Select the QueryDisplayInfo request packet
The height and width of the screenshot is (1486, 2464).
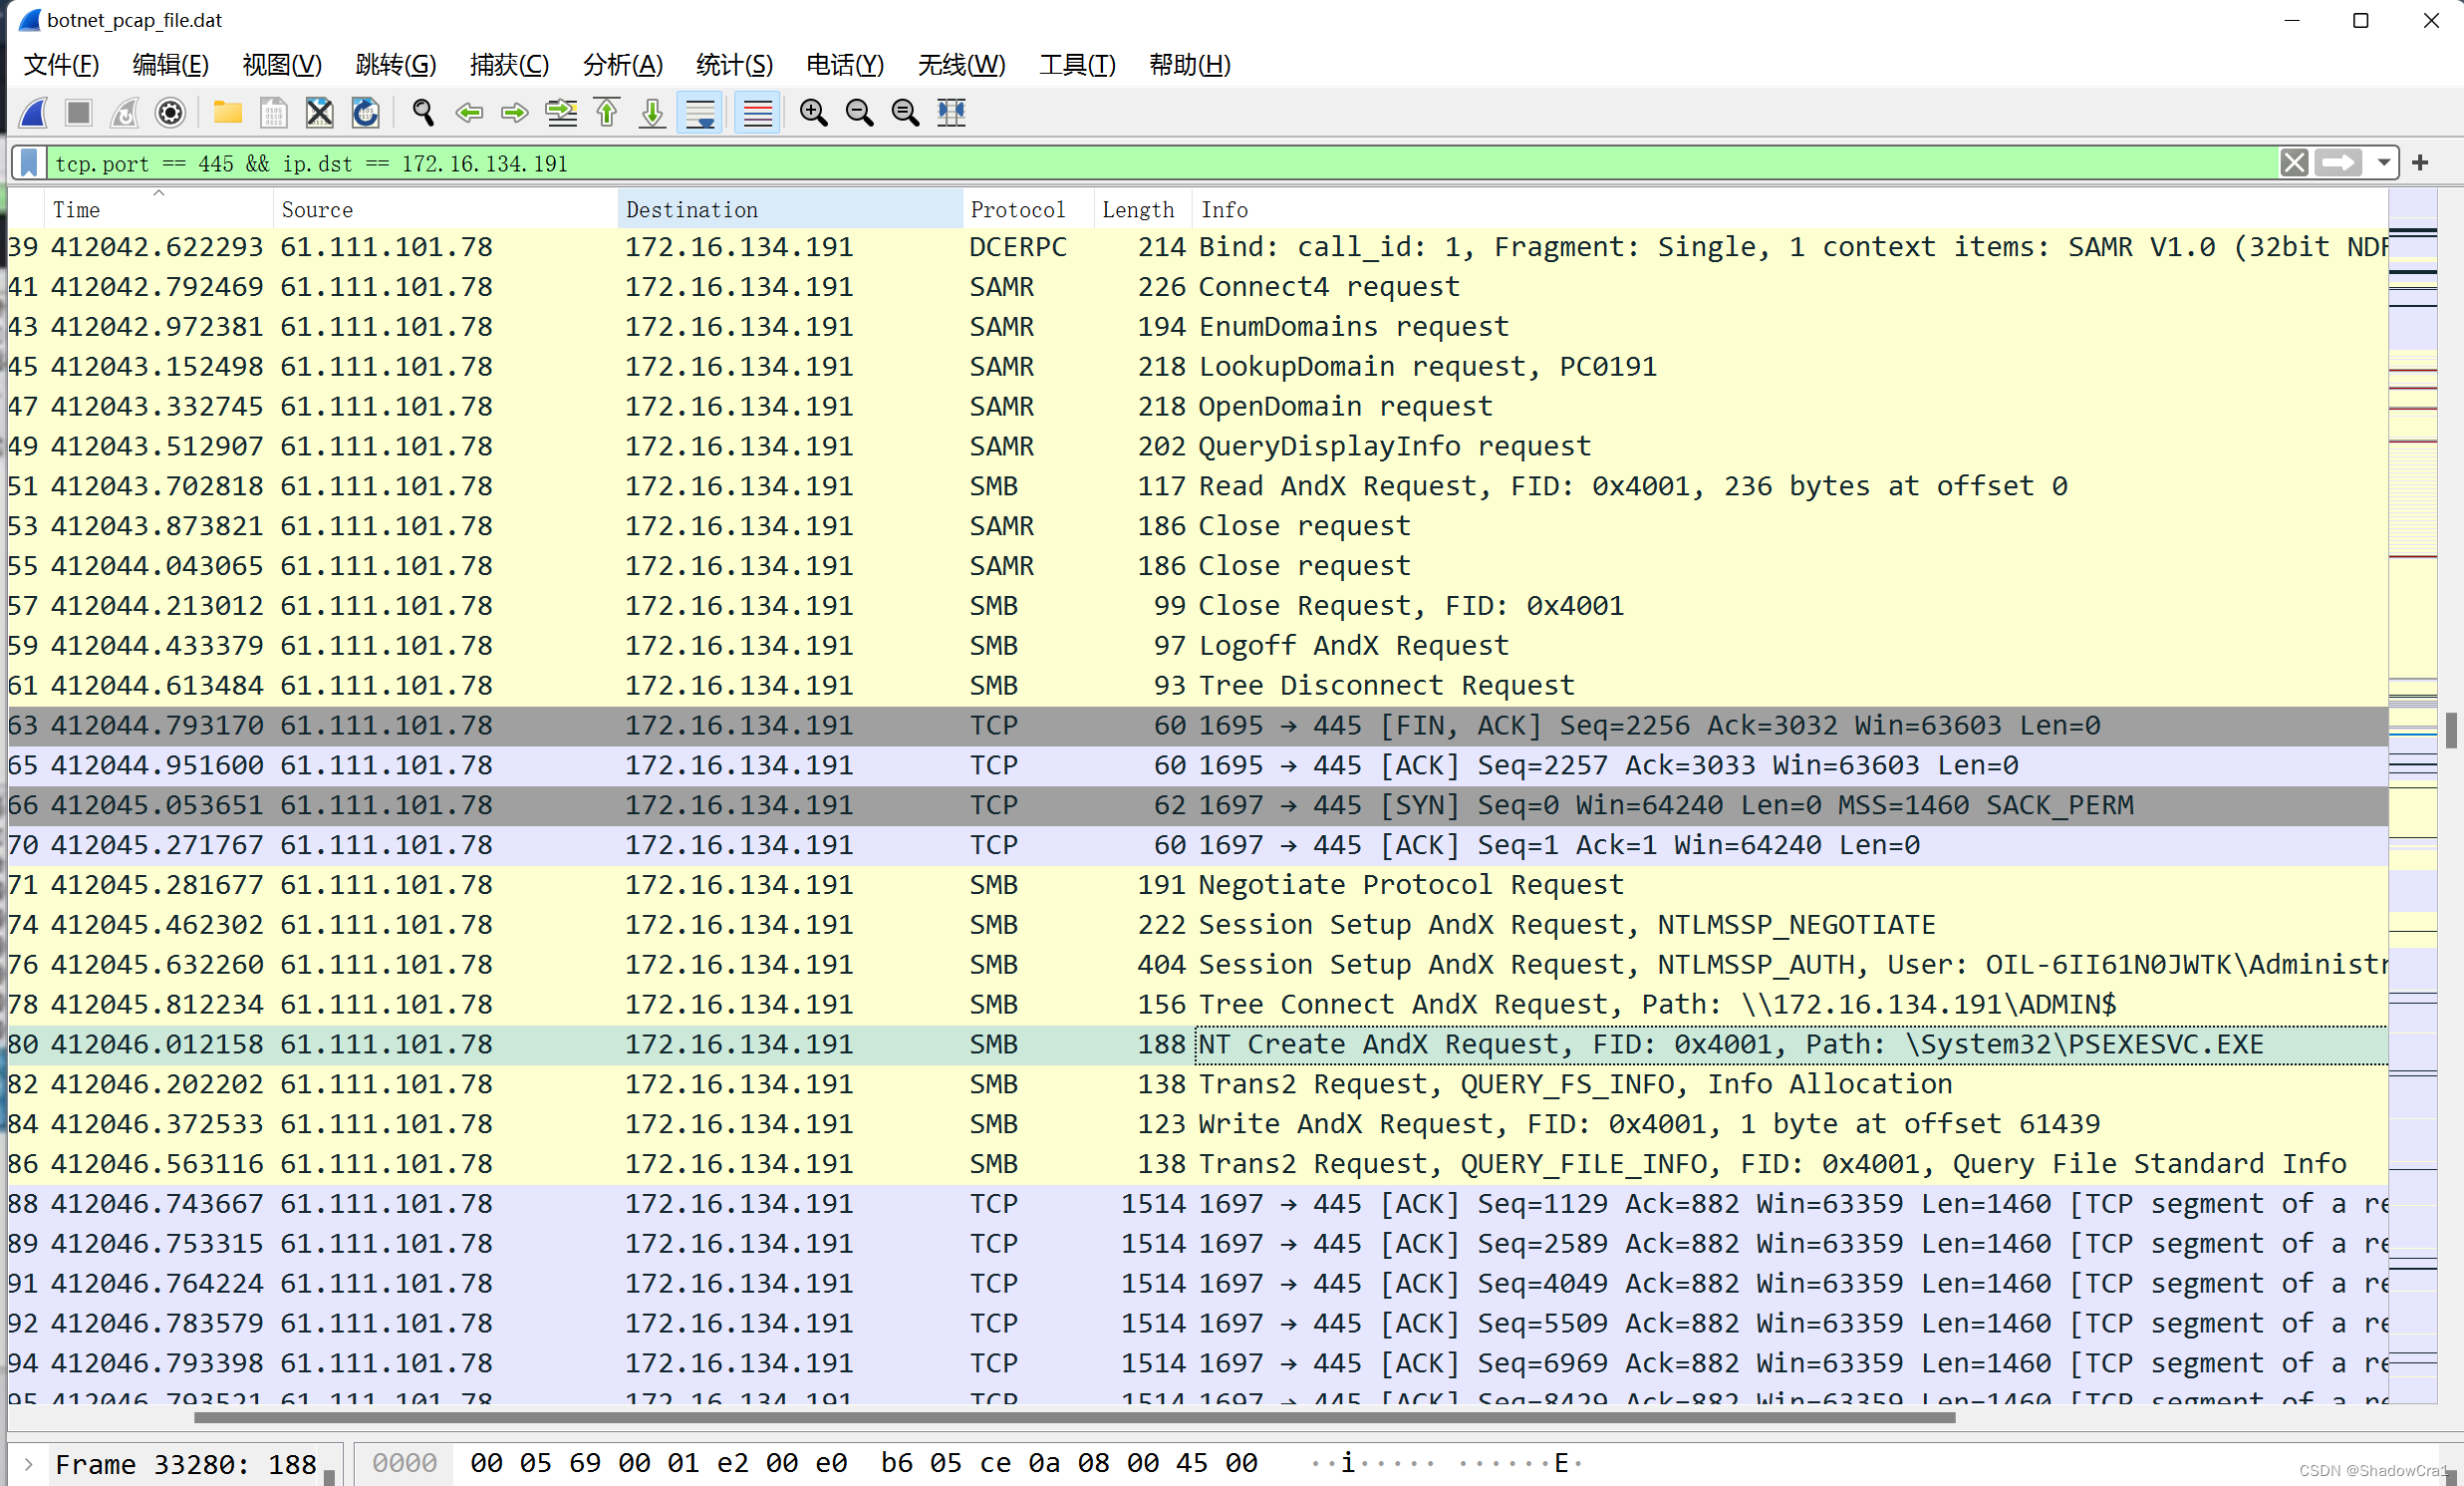1198,446
